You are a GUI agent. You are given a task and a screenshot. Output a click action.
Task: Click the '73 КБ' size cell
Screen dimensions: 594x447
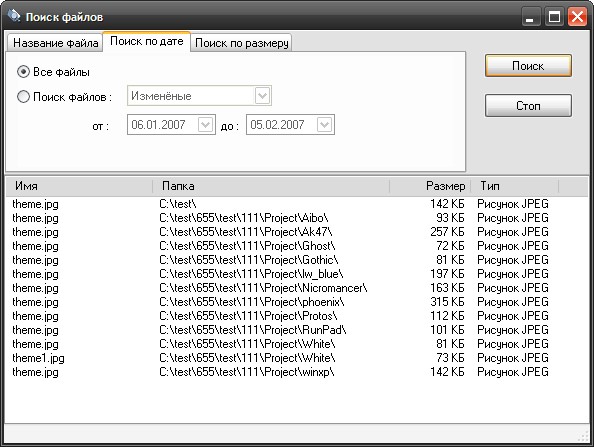(x=450, y=358)
